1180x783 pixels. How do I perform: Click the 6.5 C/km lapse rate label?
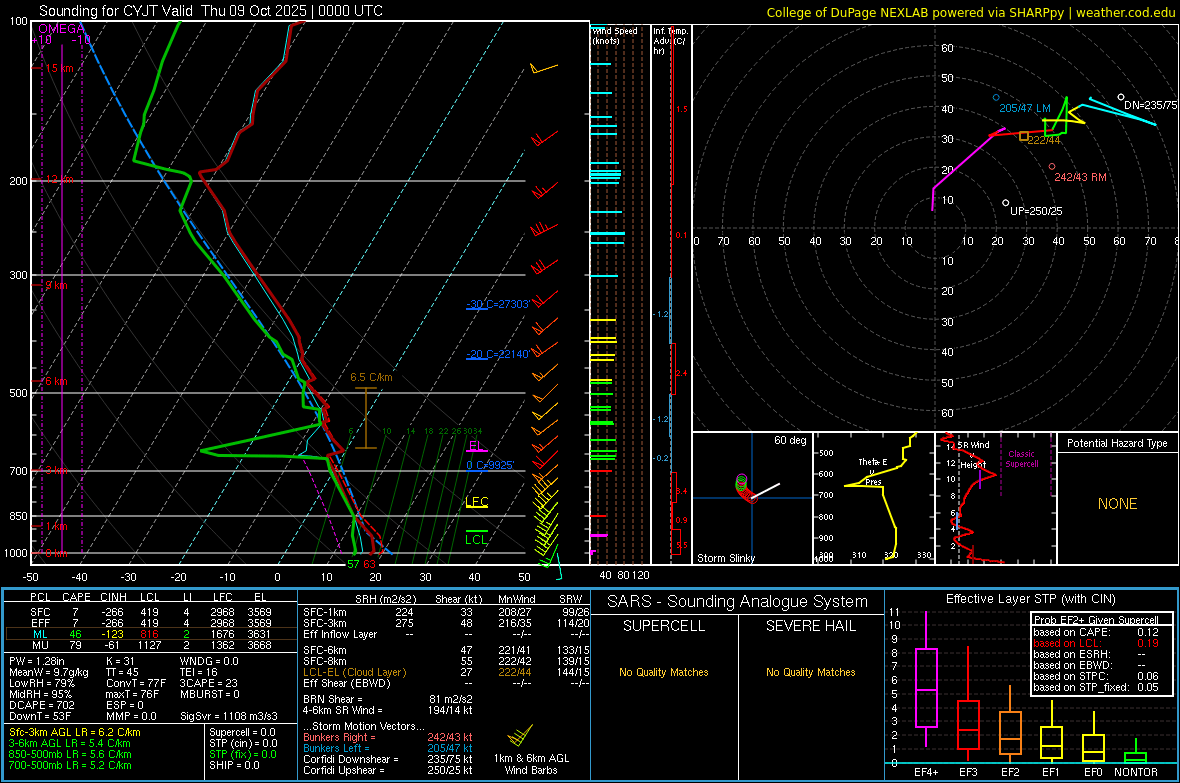click(x=371, y=377)
